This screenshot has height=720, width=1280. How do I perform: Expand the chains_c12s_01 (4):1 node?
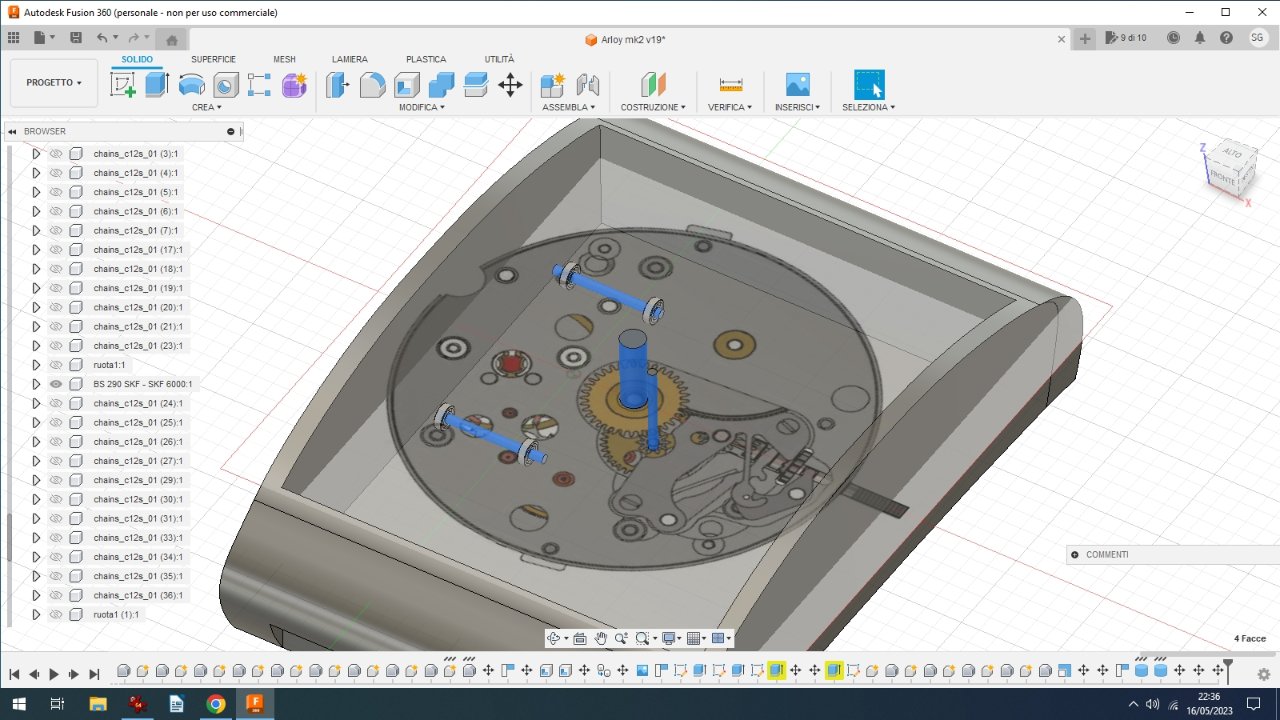pyautogui.click(x=36, y=173)
